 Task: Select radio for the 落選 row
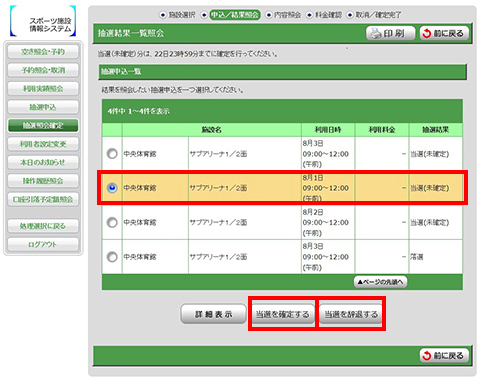[112, 257]
